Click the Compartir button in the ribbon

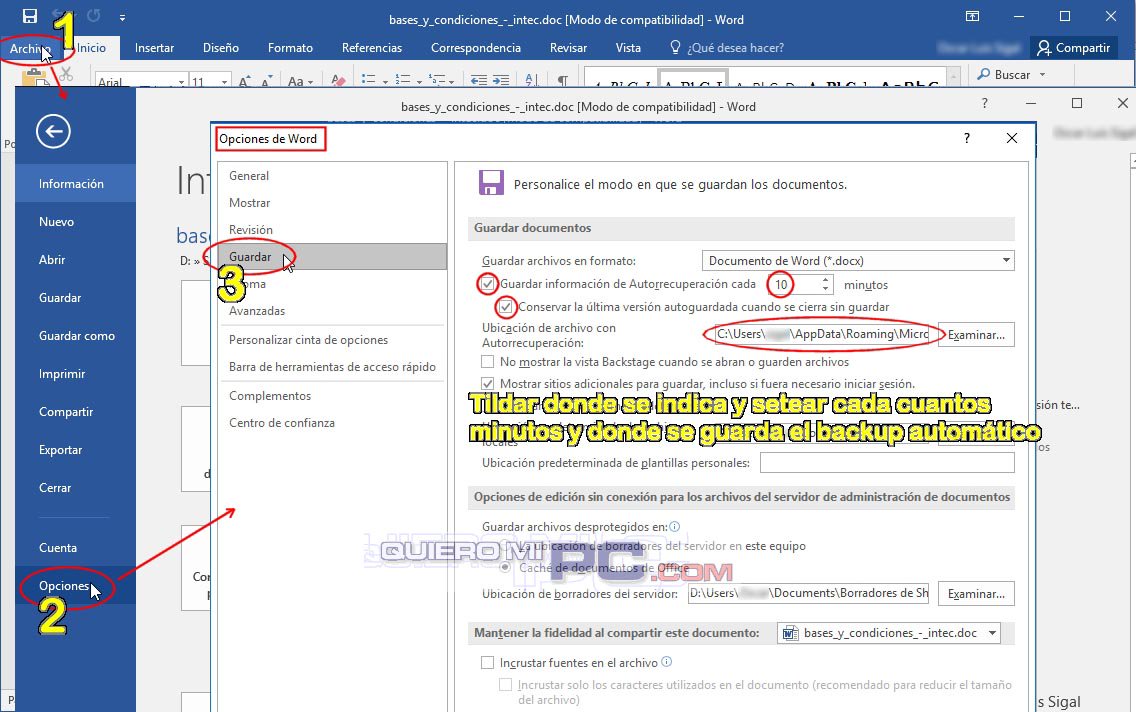pyautogui.click(x=1074, y=48)
